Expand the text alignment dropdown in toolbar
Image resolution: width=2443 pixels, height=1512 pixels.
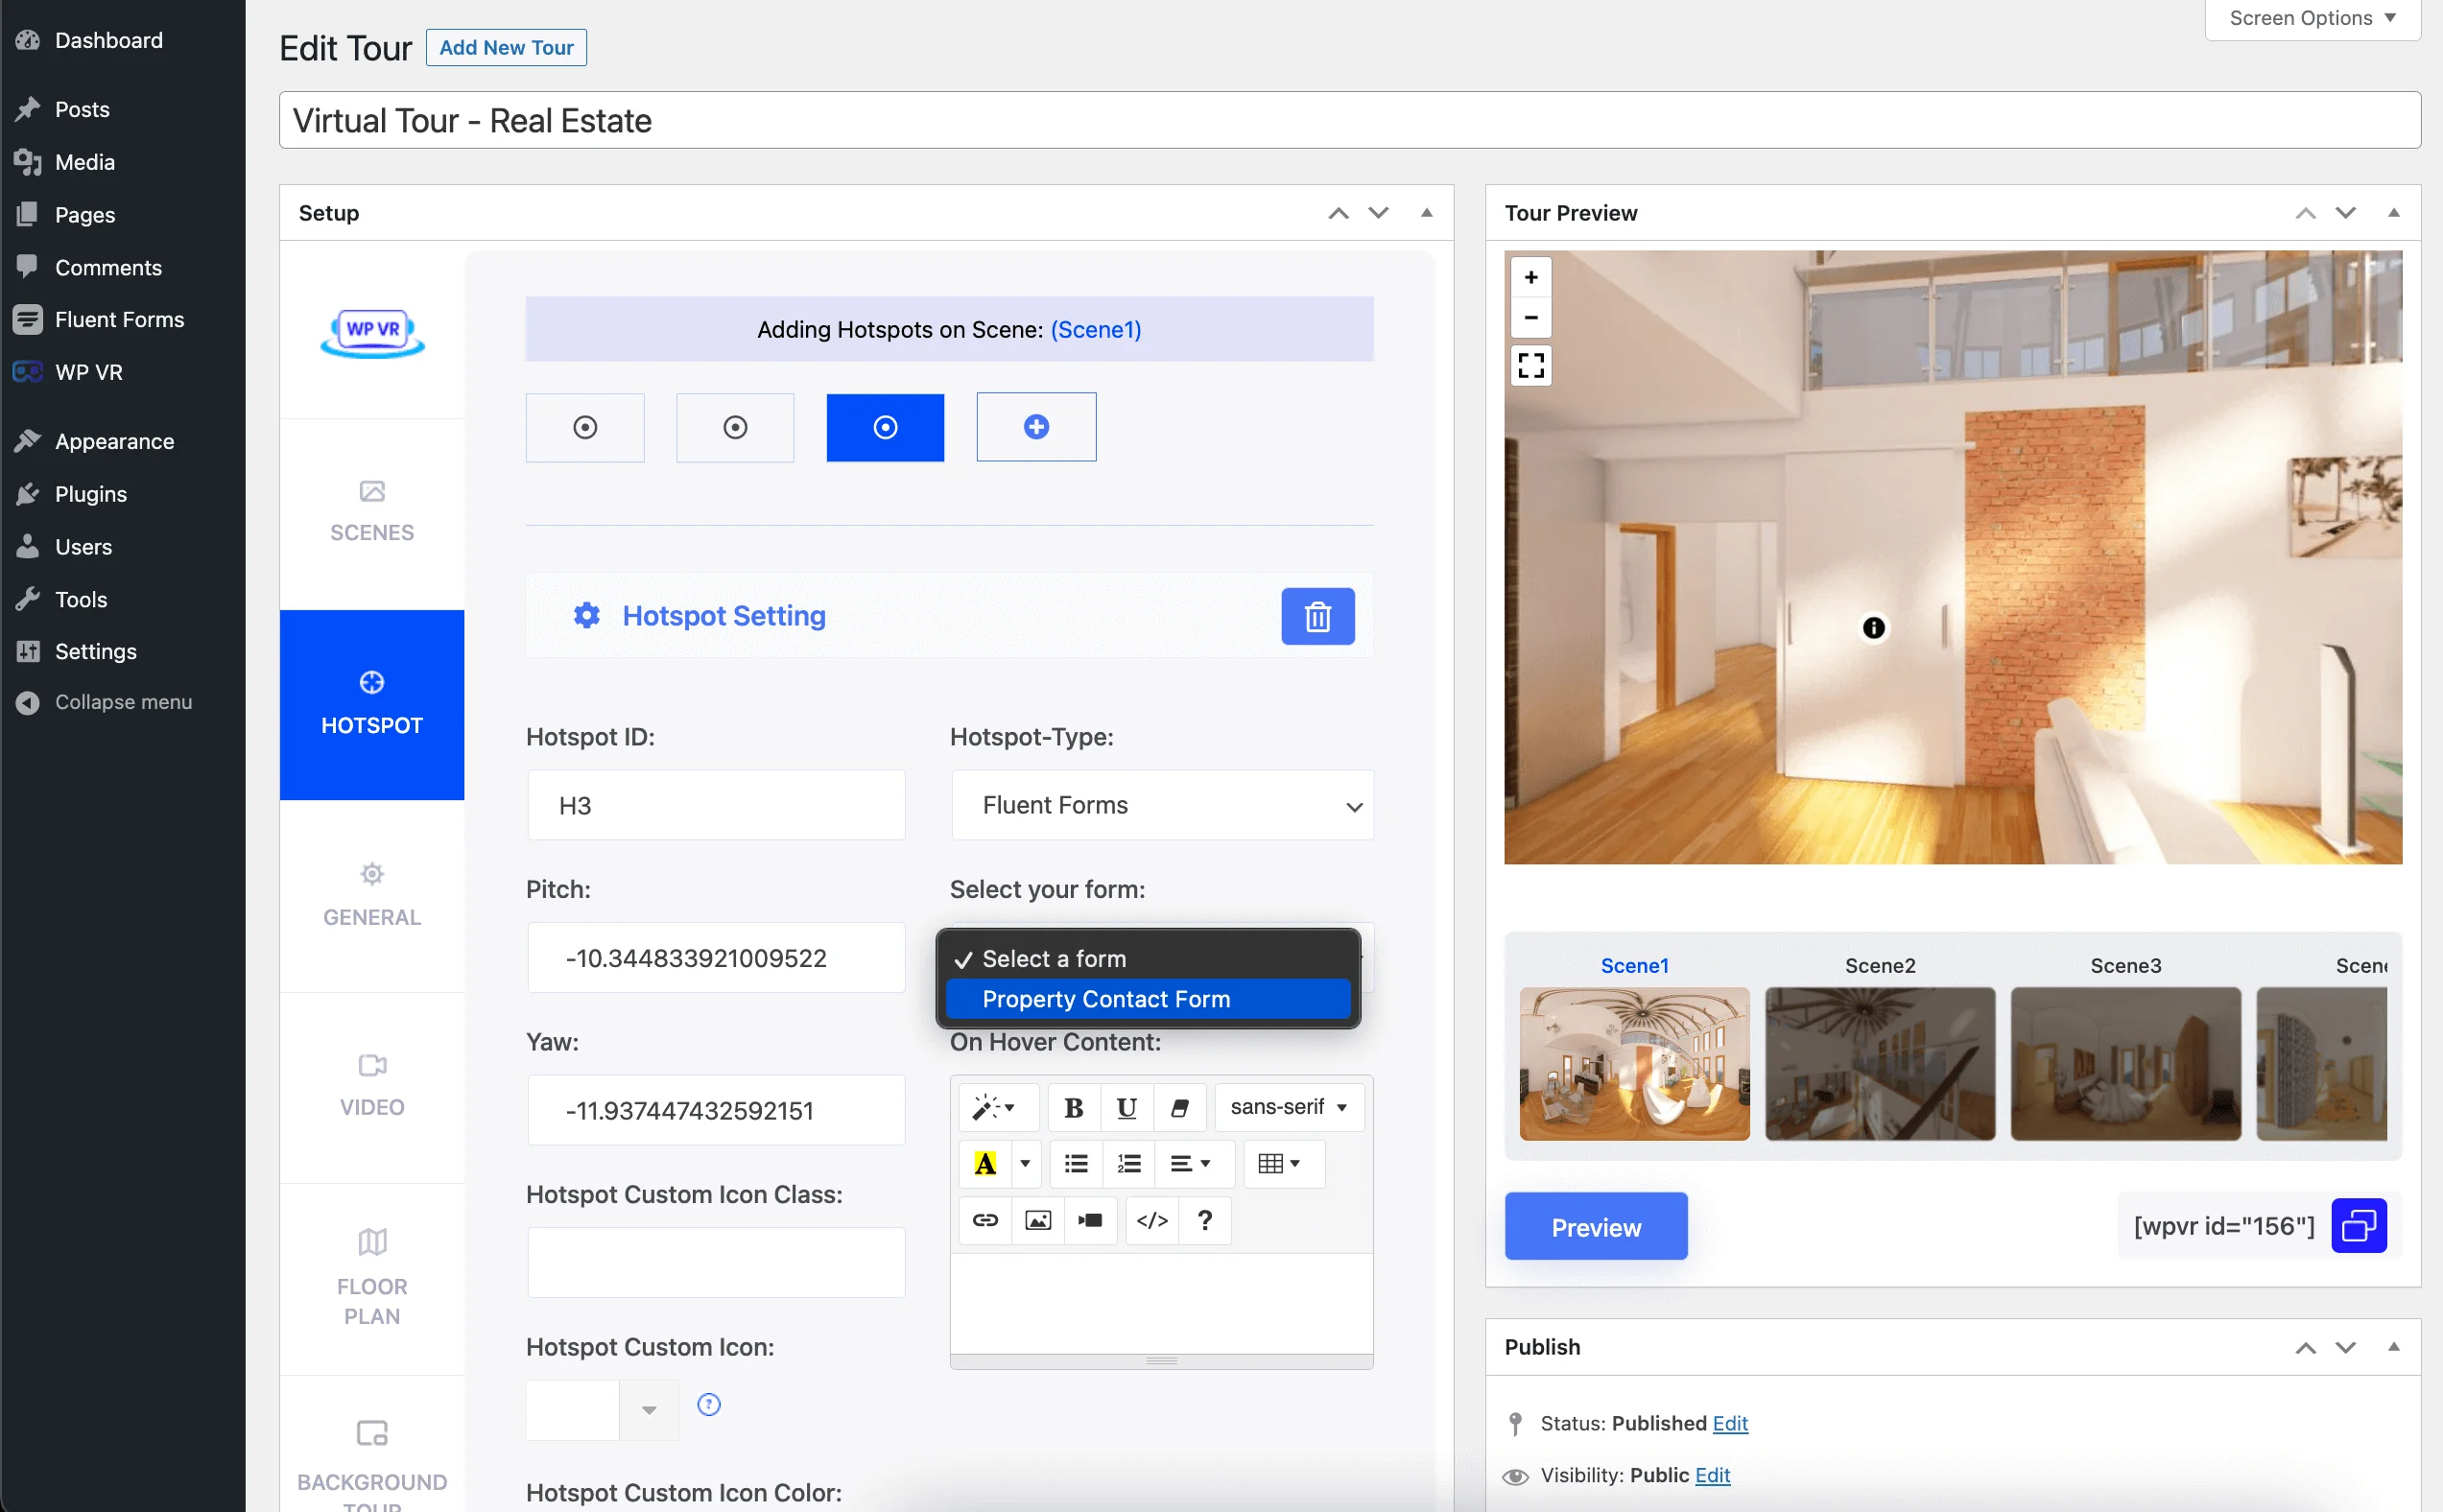pyautogui.click(x=1188, y=1163)
